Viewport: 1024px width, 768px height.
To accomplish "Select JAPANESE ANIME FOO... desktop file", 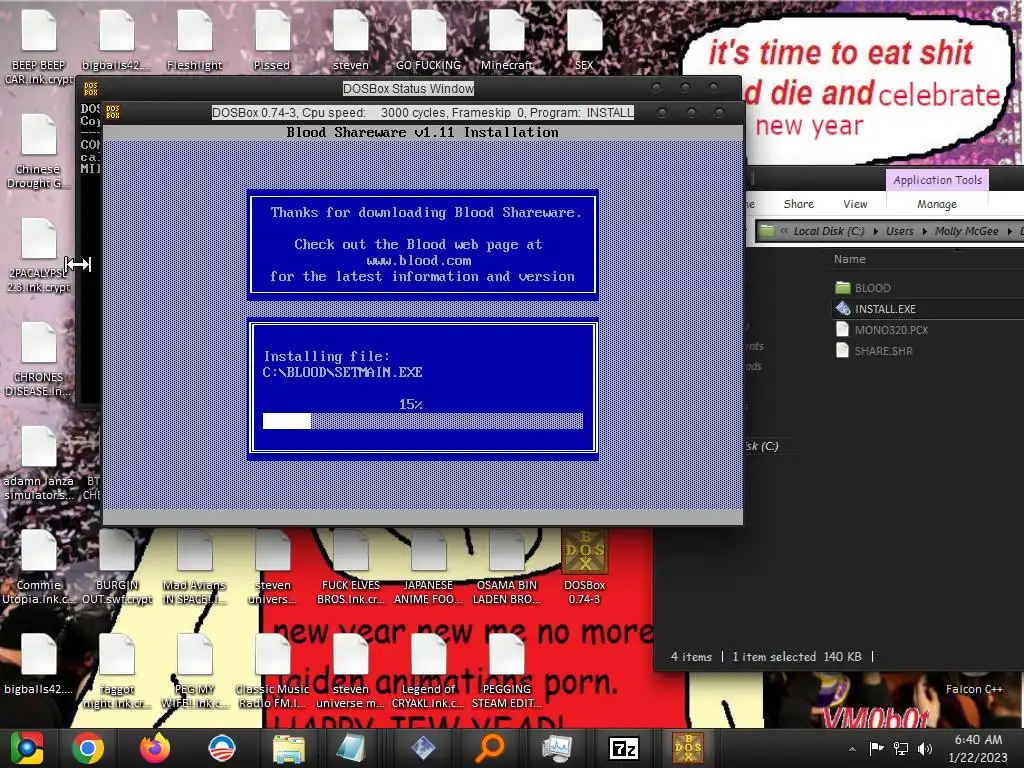I will coord(428,566).
